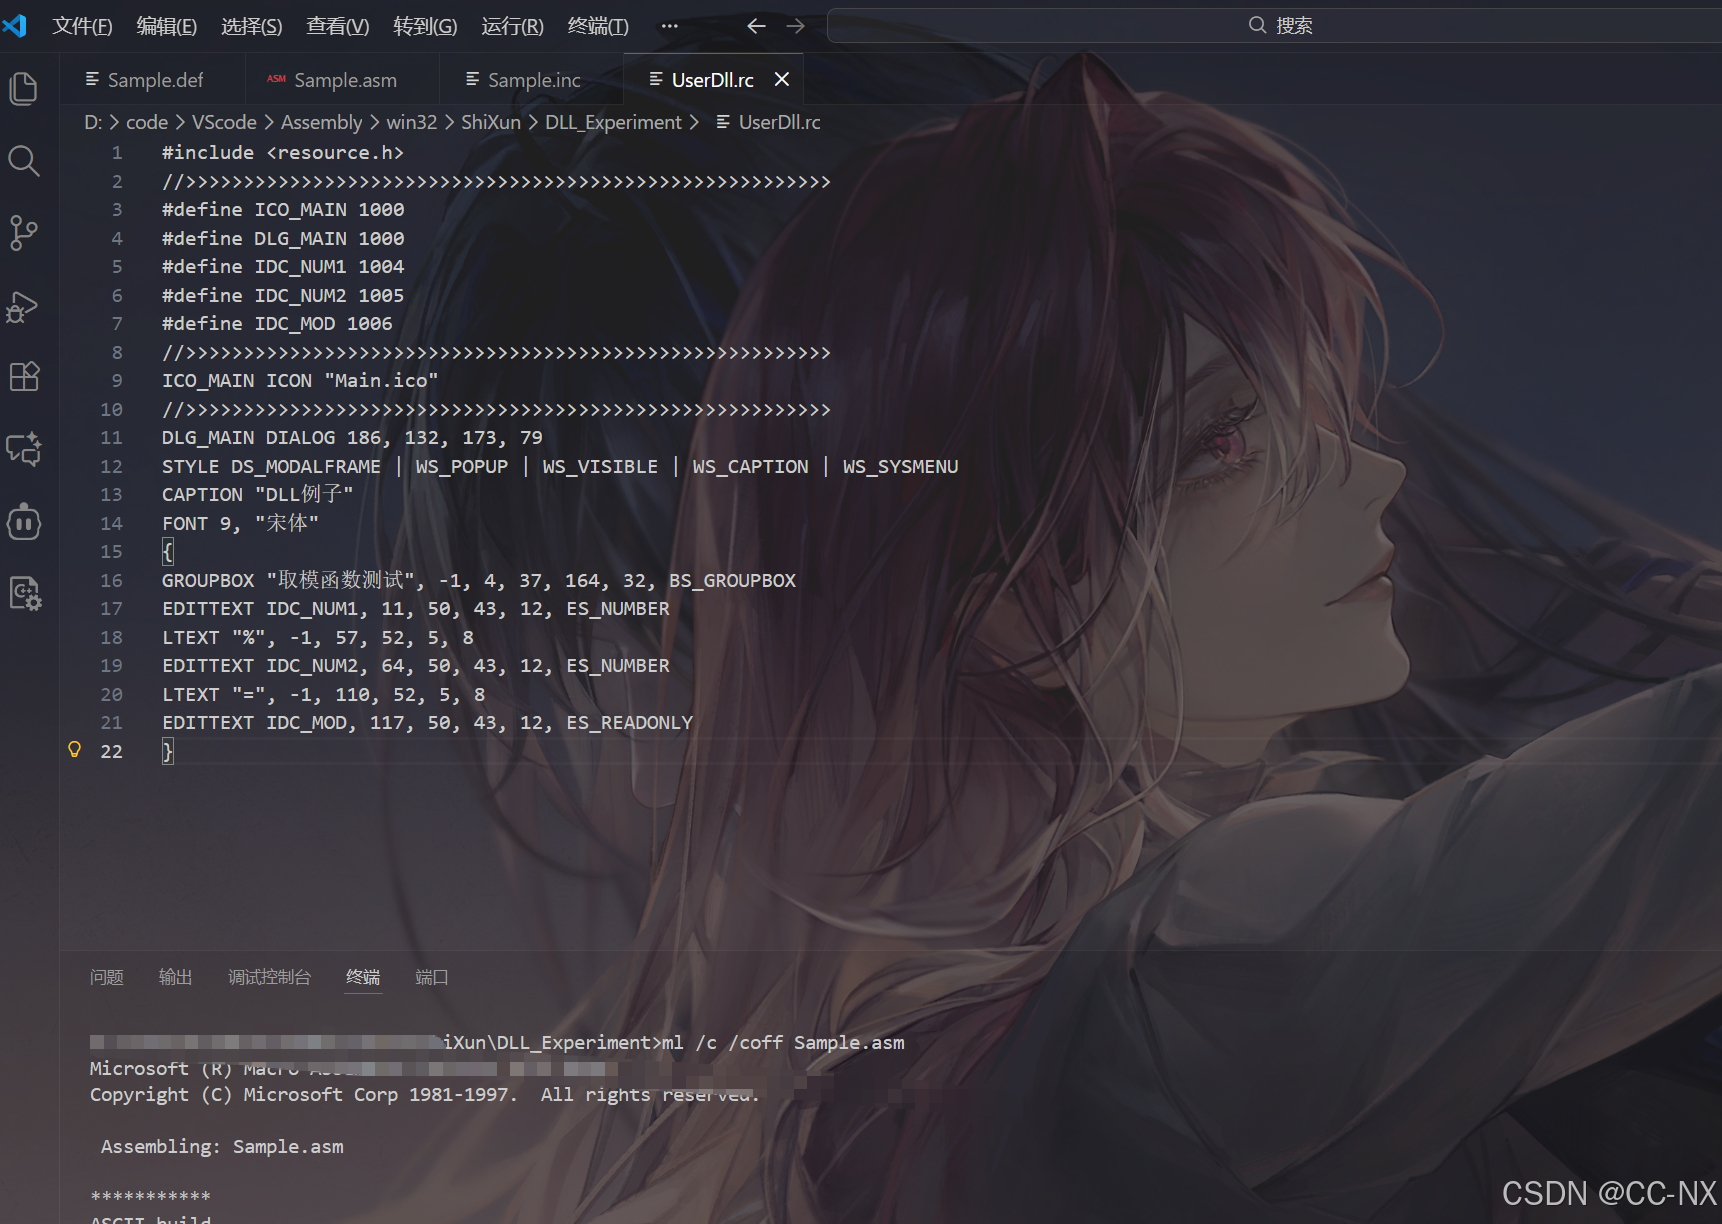Click line number 11 in the gutter
Image resolution: width=1722 pixels, height=1224 pixels.
point(111,438)
